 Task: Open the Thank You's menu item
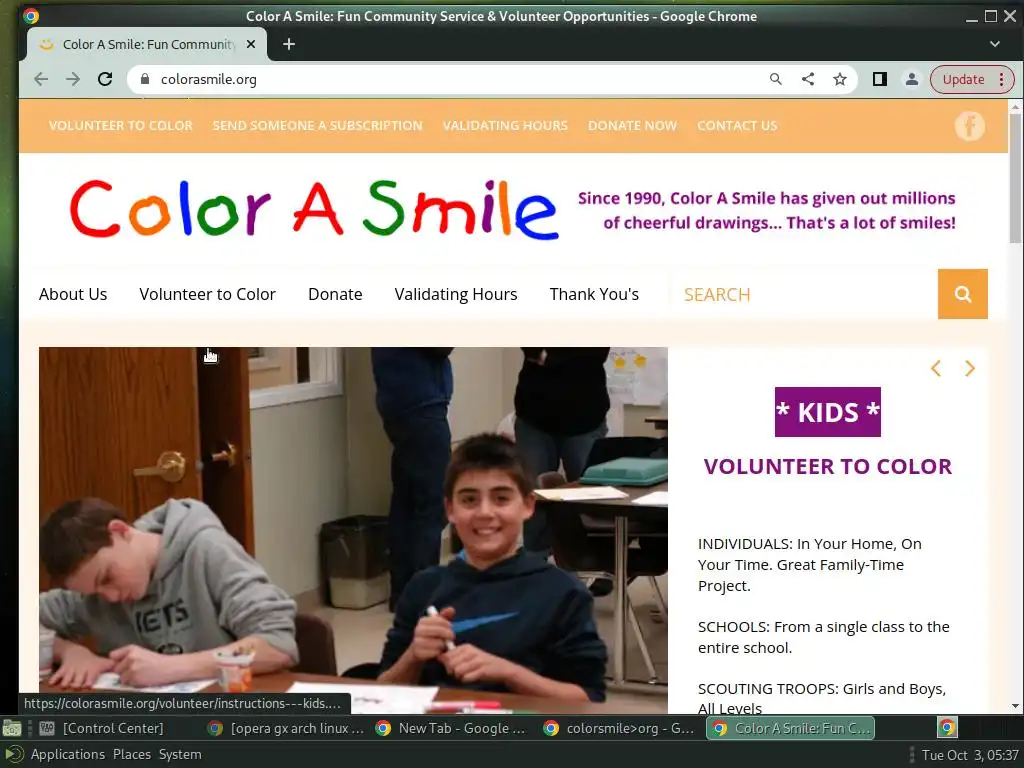[594, 295]
